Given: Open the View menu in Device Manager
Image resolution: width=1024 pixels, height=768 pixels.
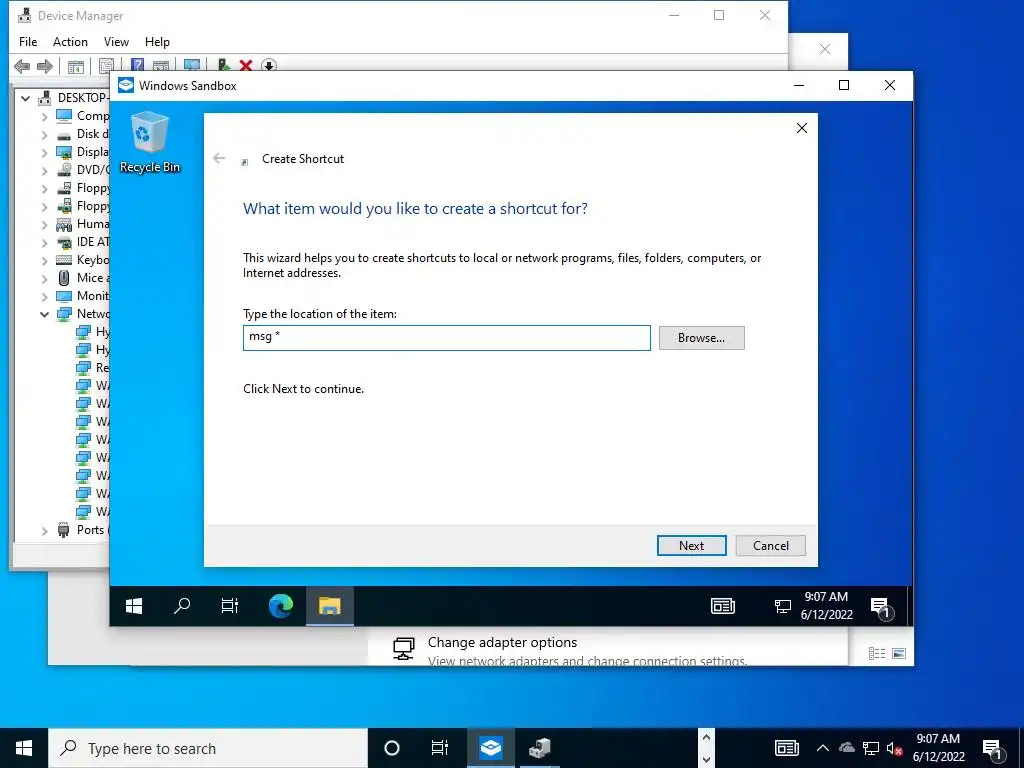Looking at the screenshot, I should pyautogui.click(x=116, y=42).
